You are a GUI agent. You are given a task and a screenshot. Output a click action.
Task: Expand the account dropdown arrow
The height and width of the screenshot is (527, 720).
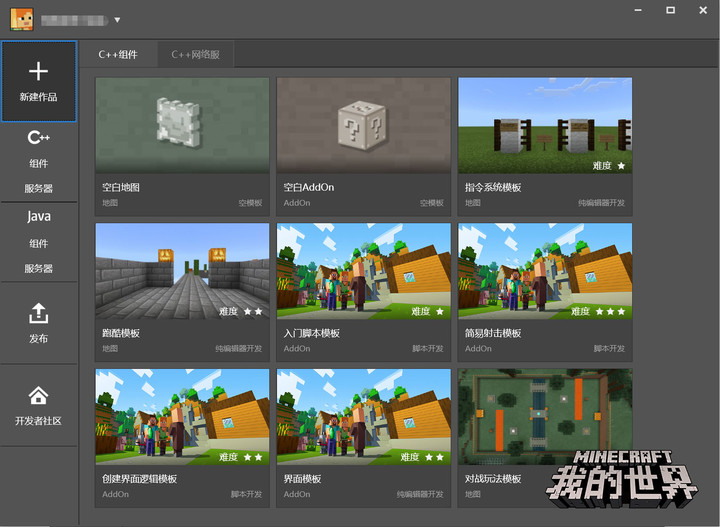(x=117, y=20)
